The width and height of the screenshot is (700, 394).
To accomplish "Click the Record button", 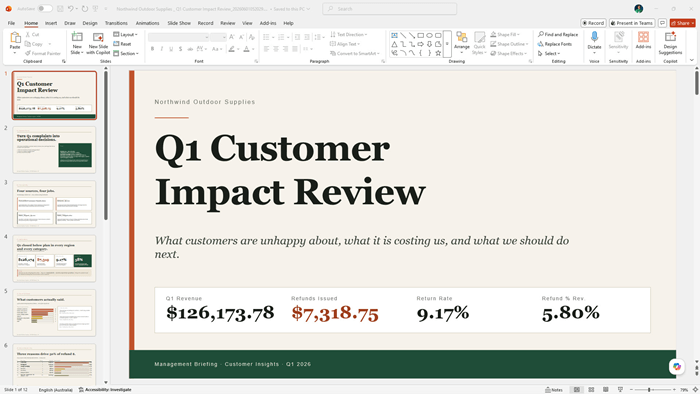I will (x=593, y=23).
